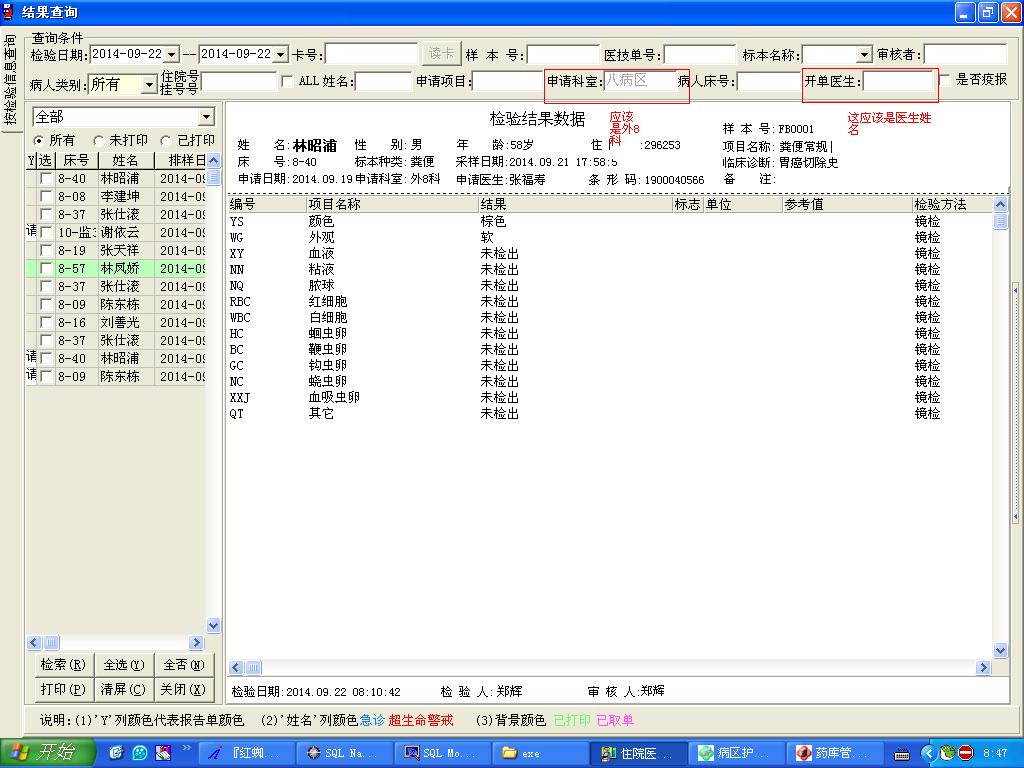Click the 参考值 column header
The height and width of the screenshot is (768, 1024).
tap(847, 204)
